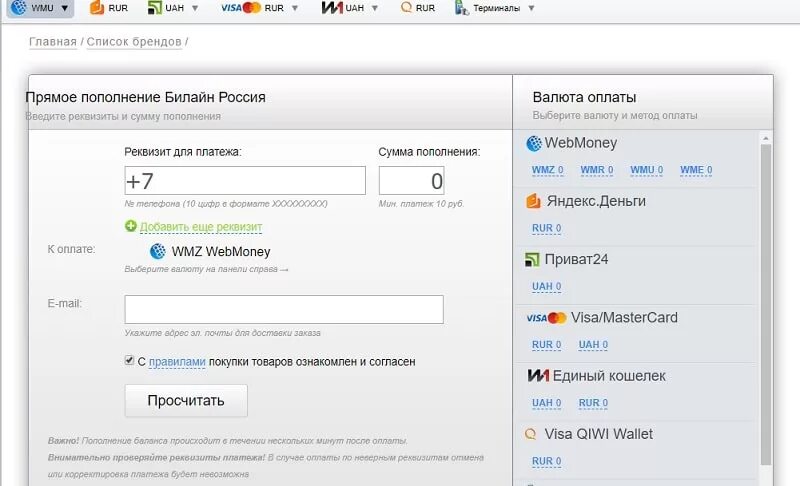Click Яндекс.Деньги wallet icon in panel

[533, 201]
